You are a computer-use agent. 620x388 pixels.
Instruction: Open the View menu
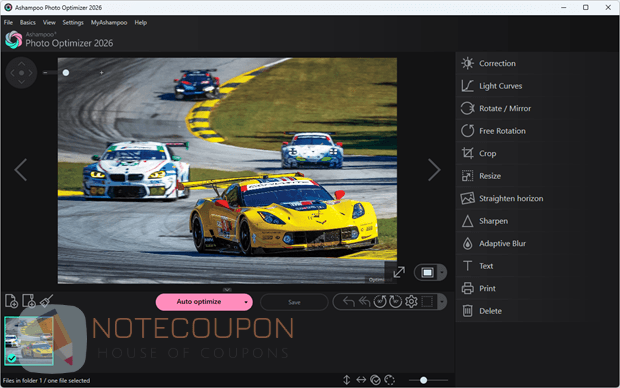click(x=49, y=23)
